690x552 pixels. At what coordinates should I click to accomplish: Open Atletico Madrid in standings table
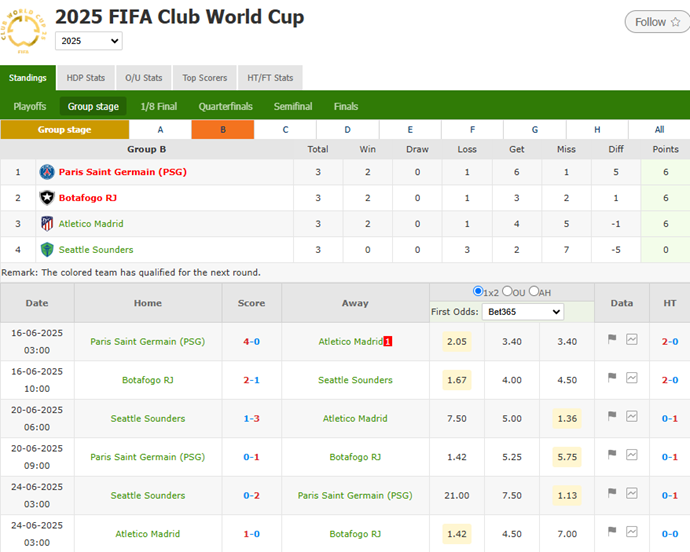pos(91,224)
